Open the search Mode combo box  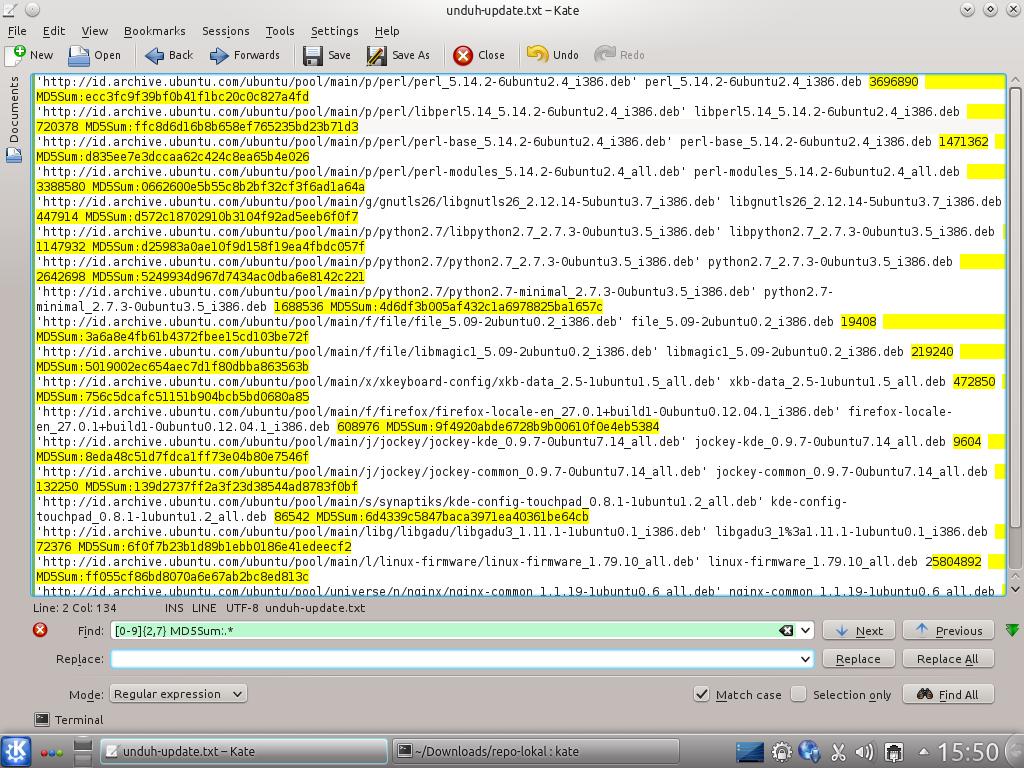[x=178, y=694]
